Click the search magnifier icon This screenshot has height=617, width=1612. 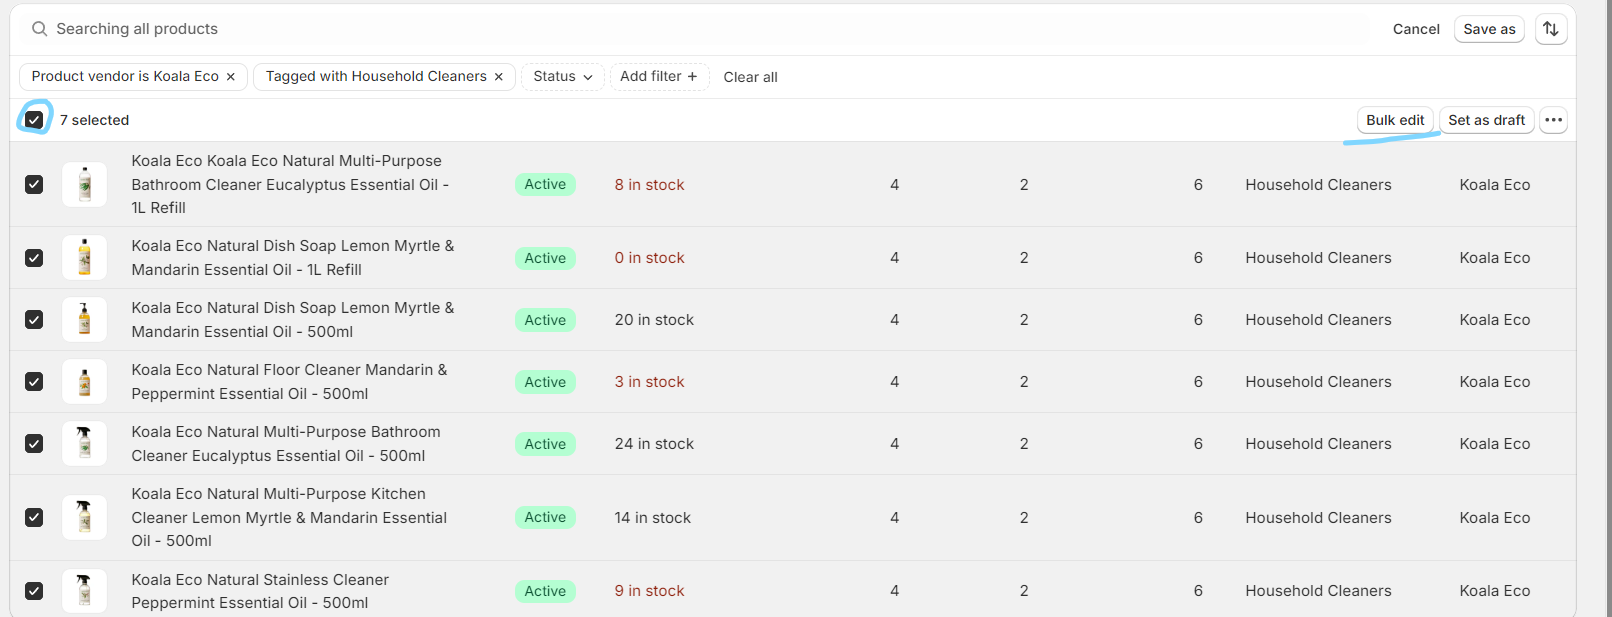[39, 29]
